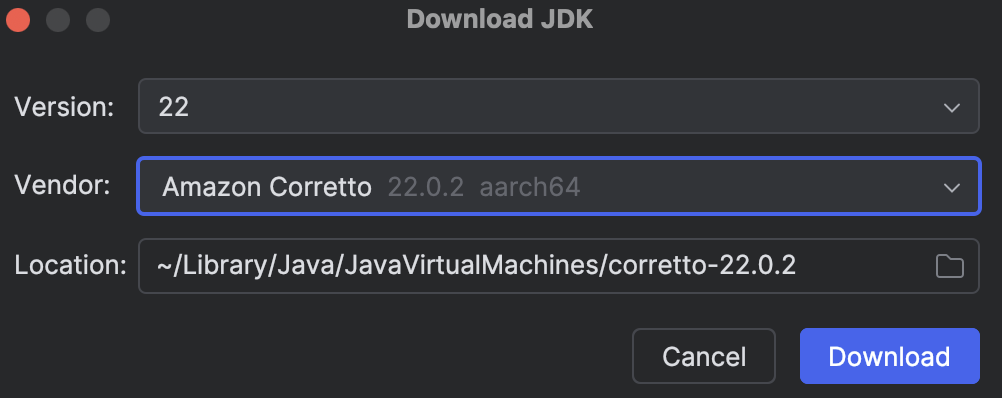Click the Vendor: label
This screenshot has height=398, width=1002.
62,186
